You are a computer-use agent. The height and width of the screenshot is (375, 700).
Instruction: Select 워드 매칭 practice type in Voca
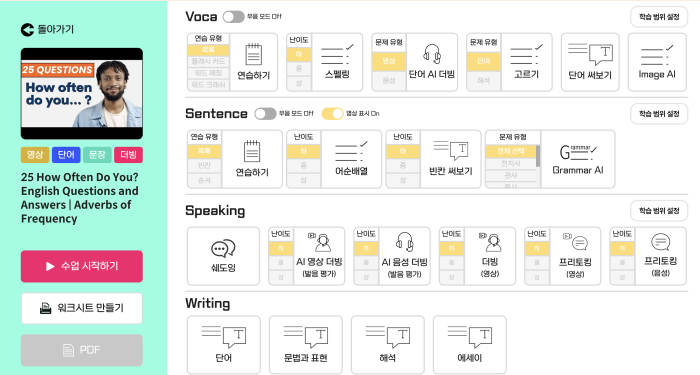(x=208, y=73)
